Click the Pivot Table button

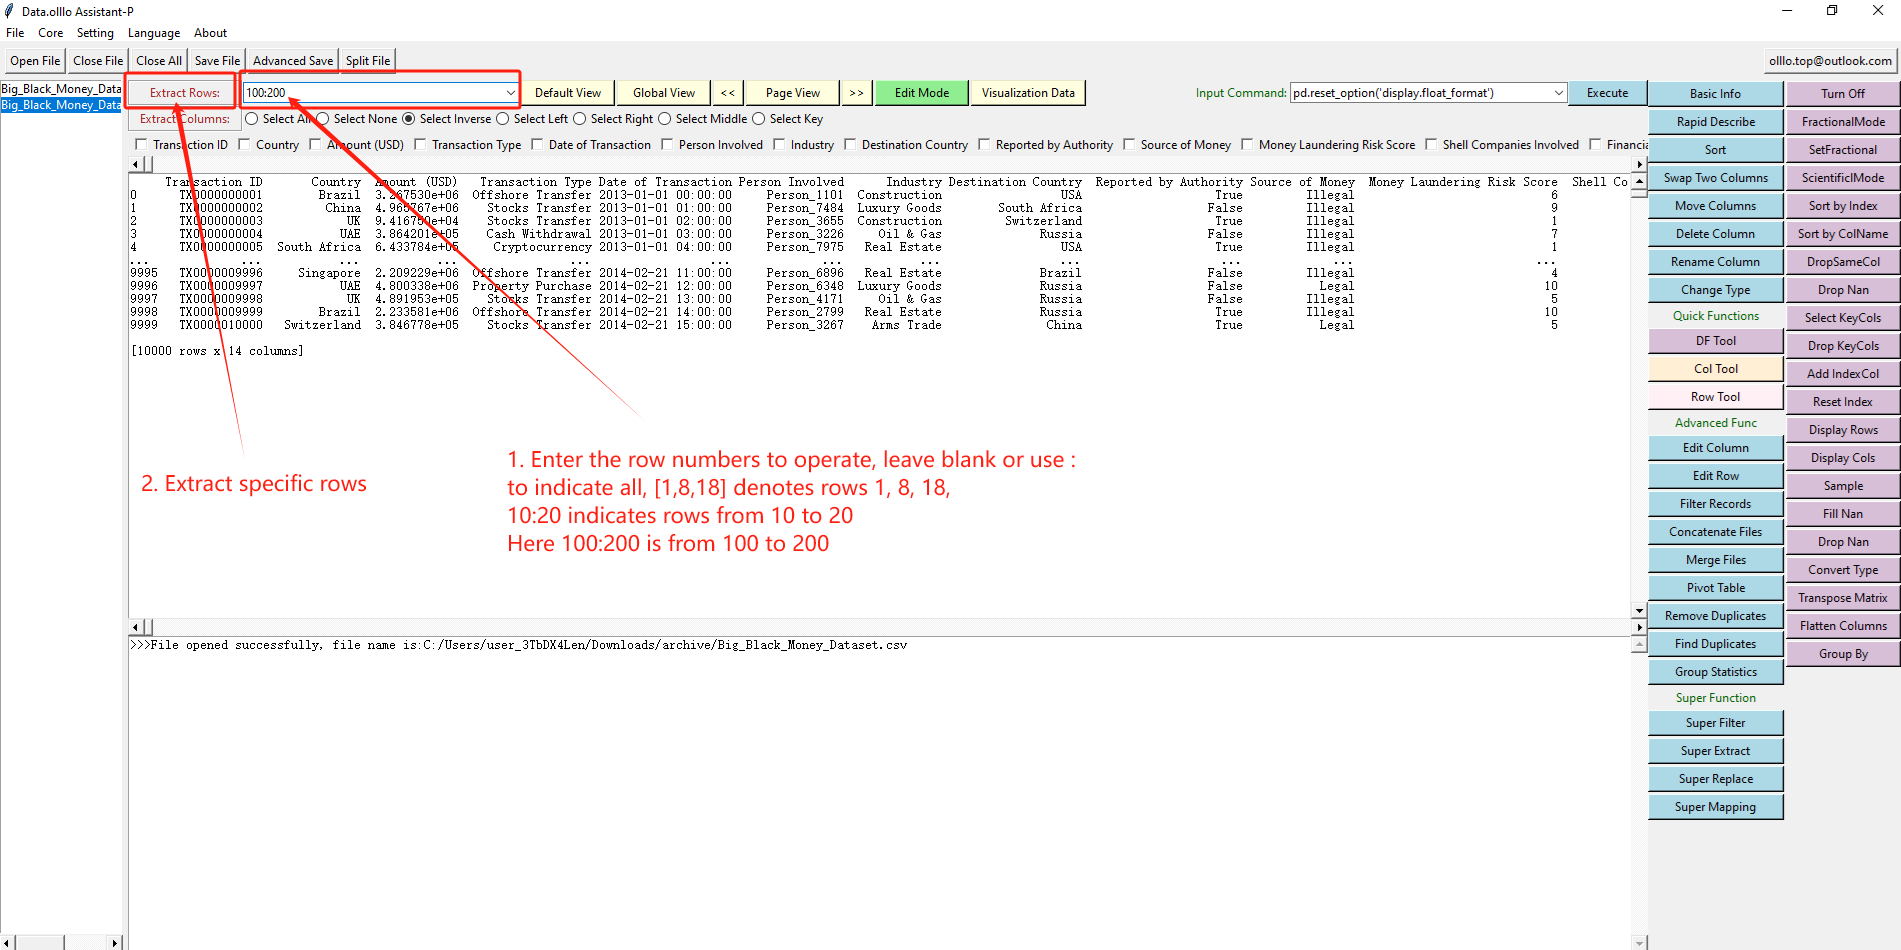[x=1715, y=588]
